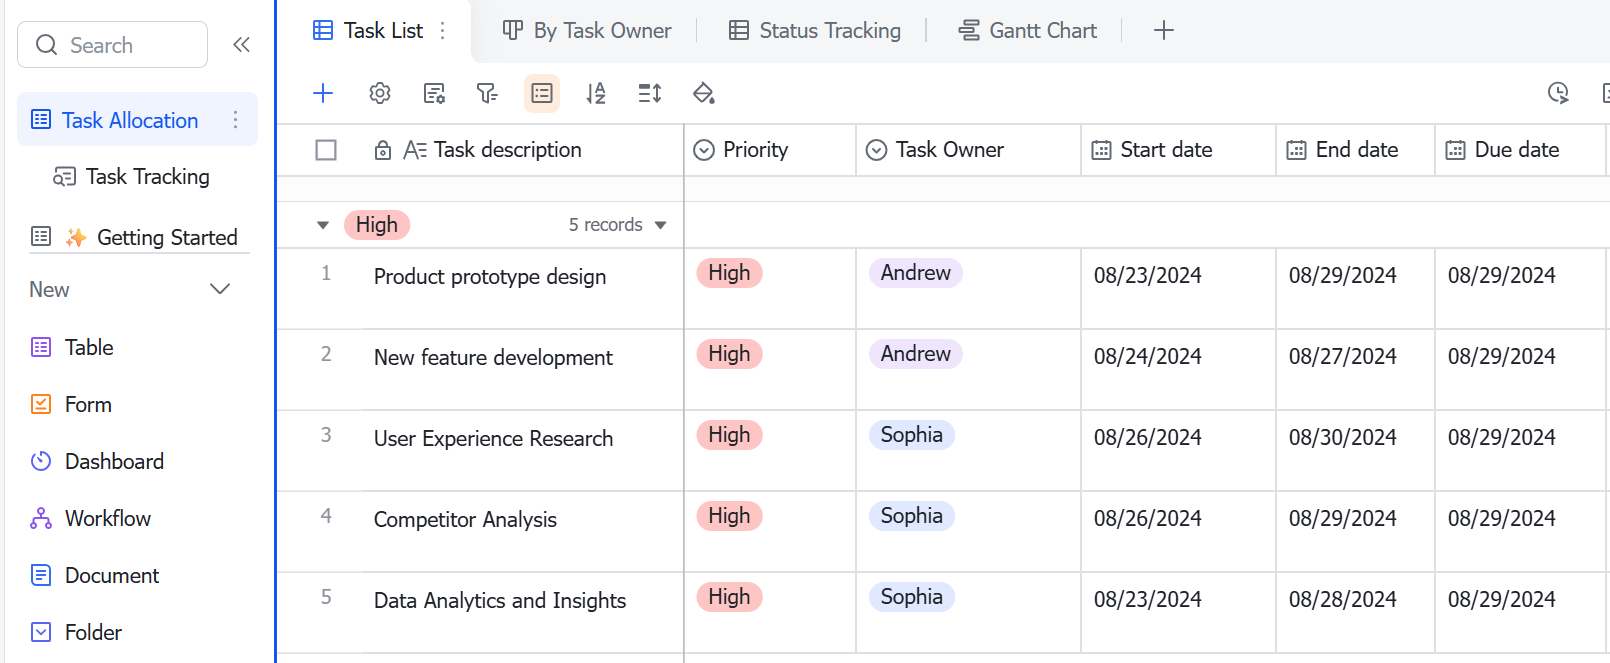Viewport: 1610px width, 663px height.
Task: Select row number 5
Action: click(326, 597)
